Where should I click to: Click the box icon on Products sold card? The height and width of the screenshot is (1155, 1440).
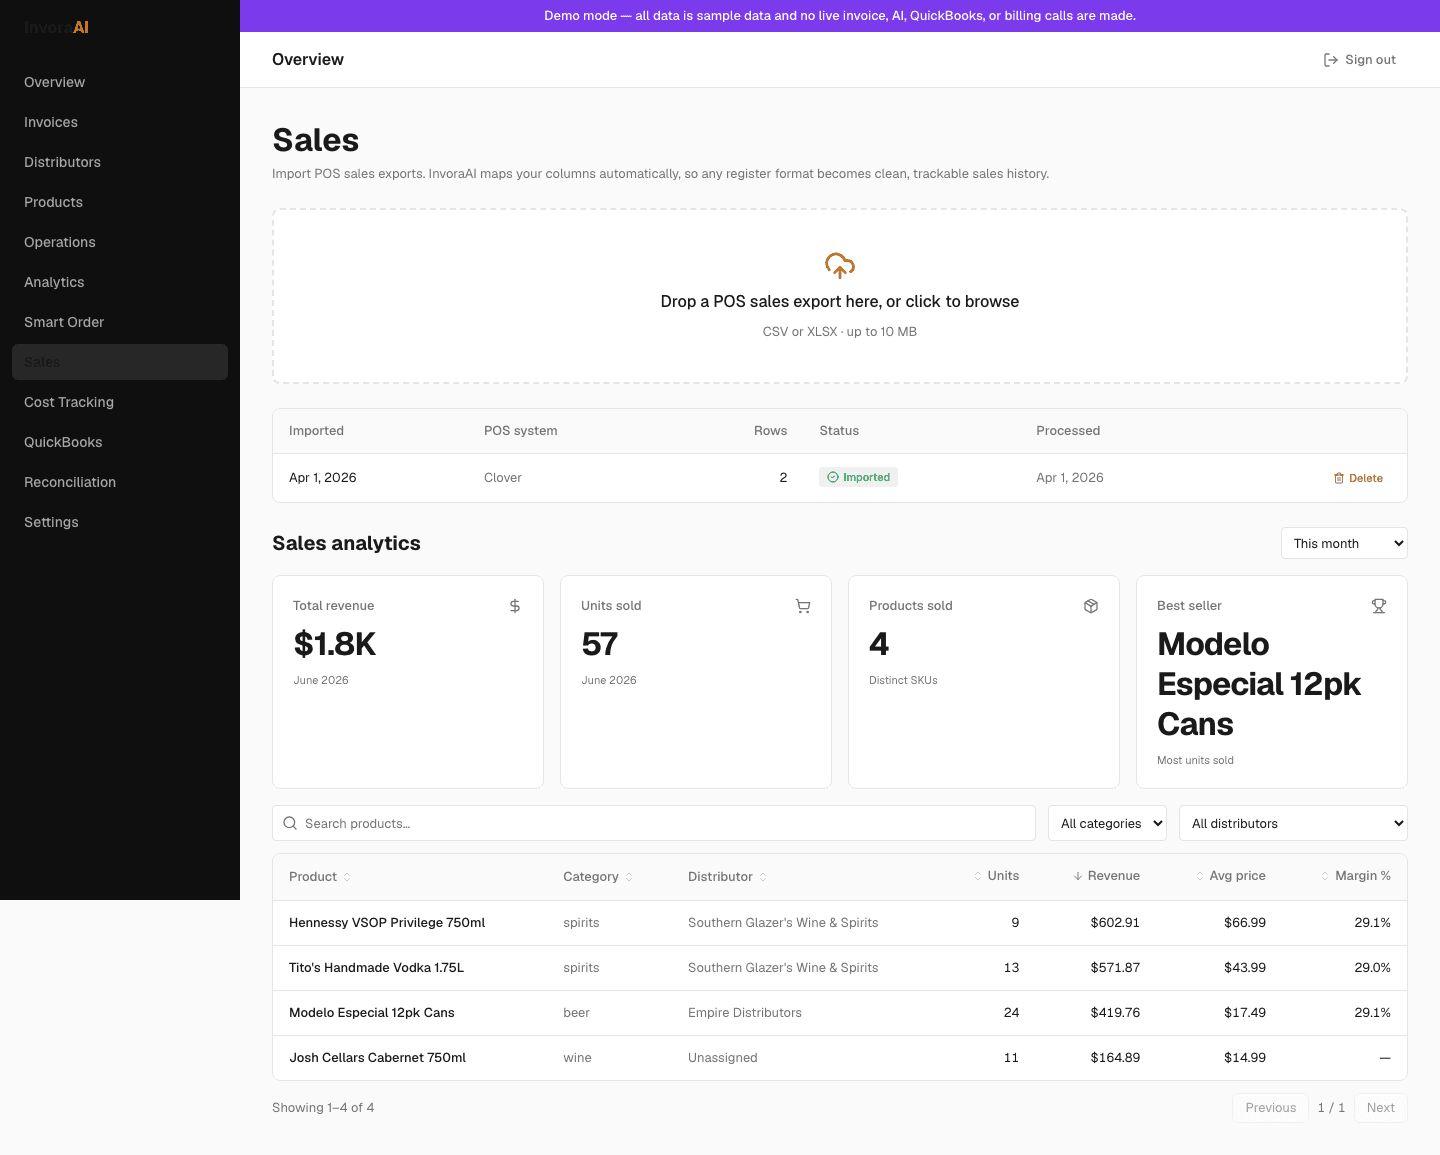click(x=1091, y=606)
